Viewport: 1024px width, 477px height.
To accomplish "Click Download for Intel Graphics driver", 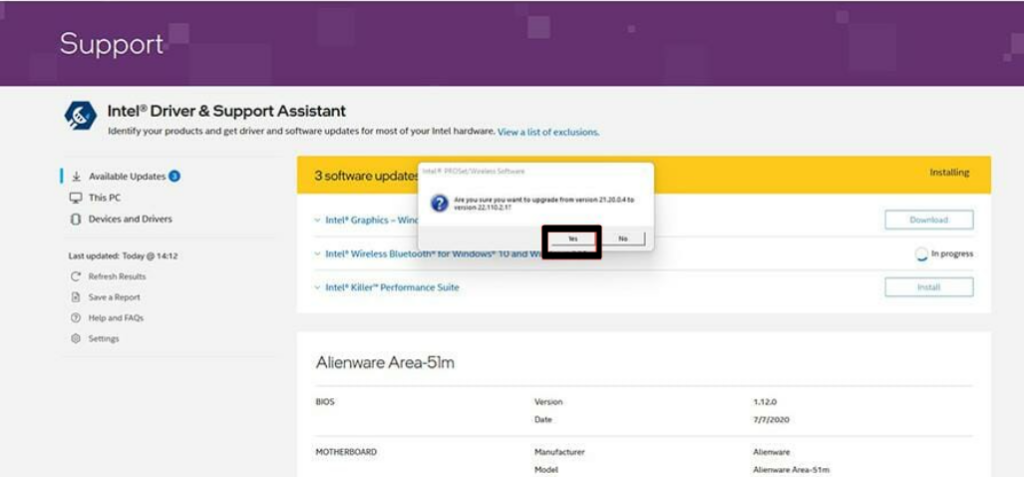I will click(x=929, y=220).
